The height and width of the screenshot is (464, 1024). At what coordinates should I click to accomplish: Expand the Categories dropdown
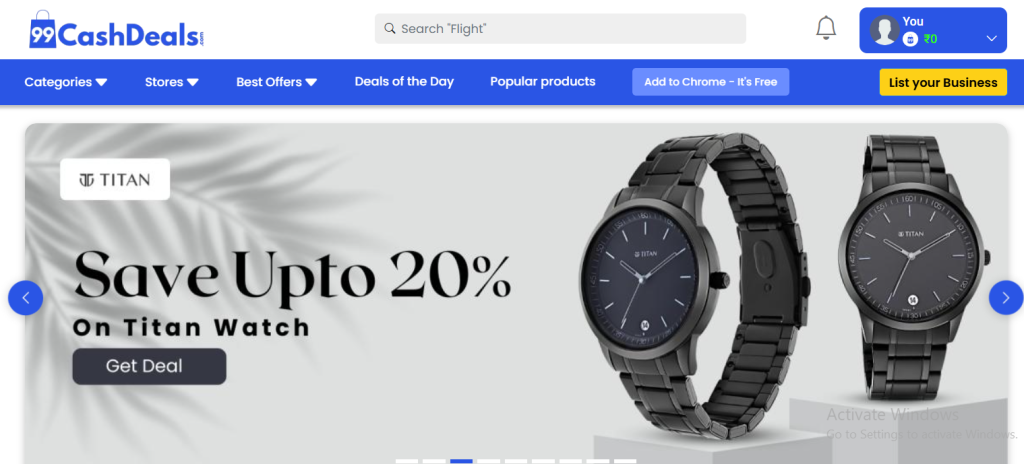[66, 82]
